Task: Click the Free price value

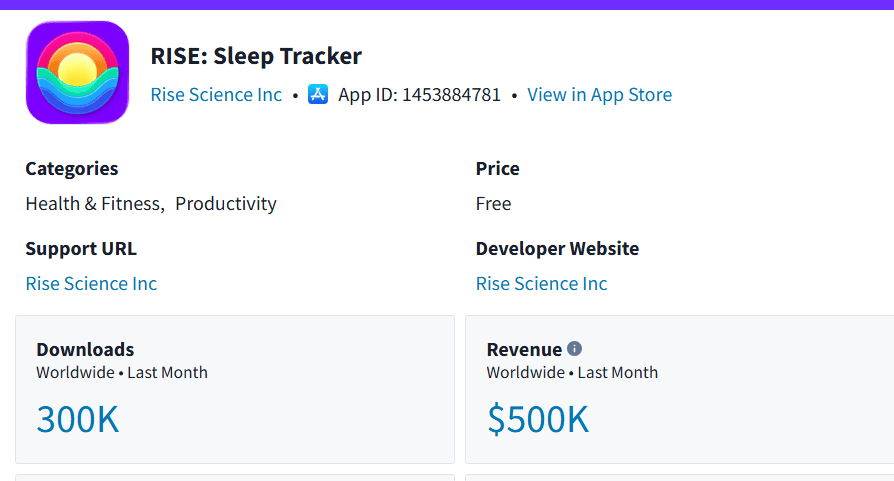Action: pyautogui.click(x=493, y=204)
